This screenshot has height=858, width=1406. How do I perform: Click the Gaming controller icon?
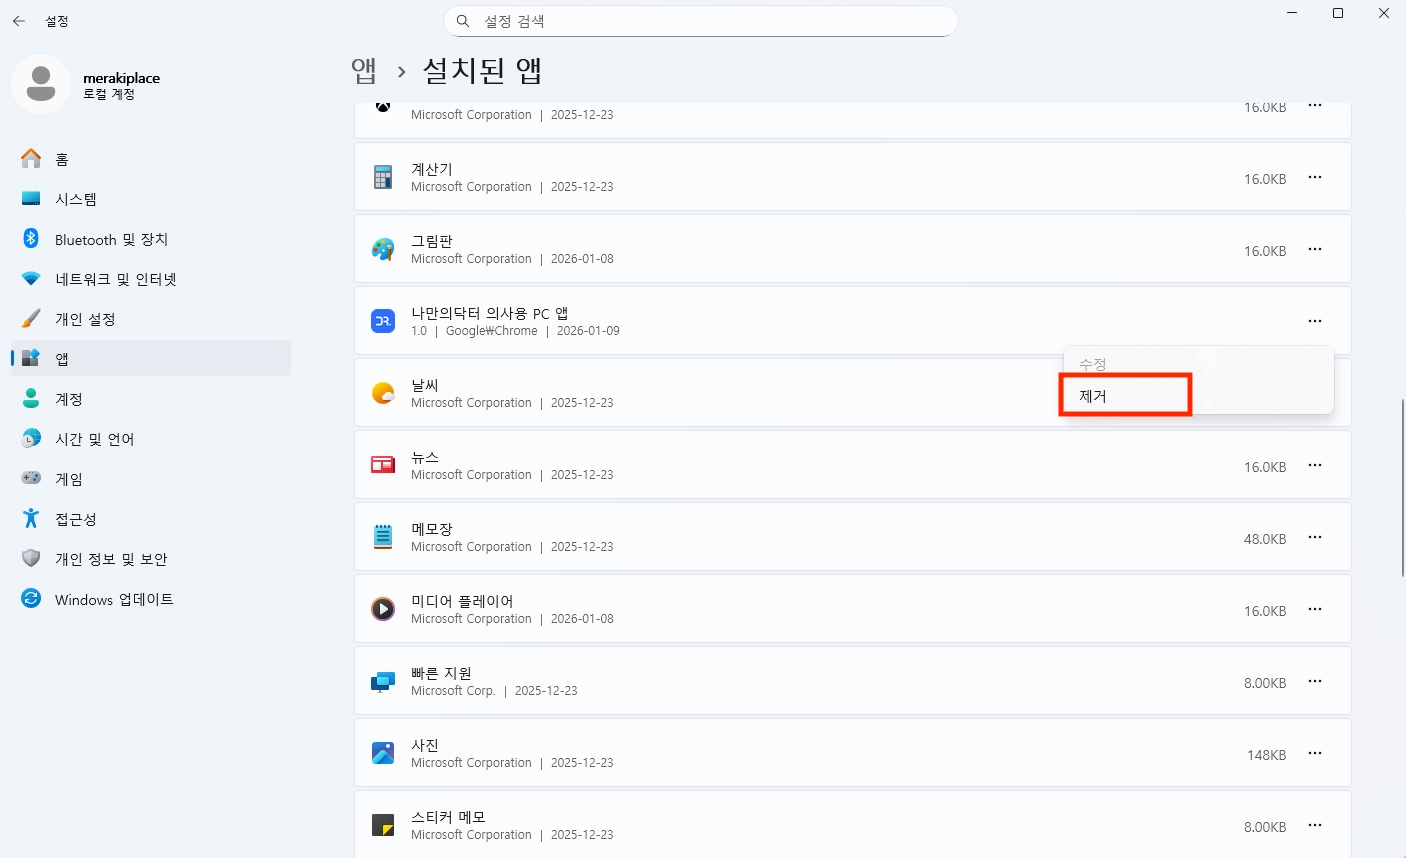[31, 479]
